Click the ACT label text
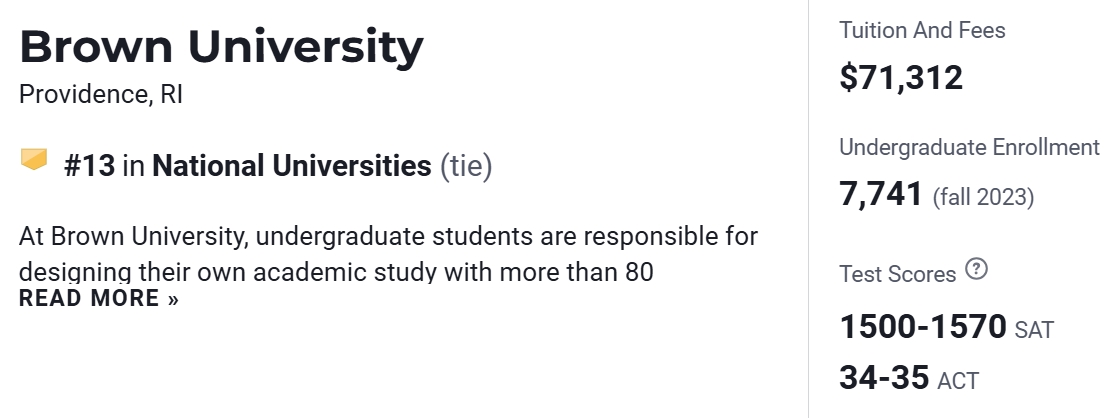 [958, 380]
